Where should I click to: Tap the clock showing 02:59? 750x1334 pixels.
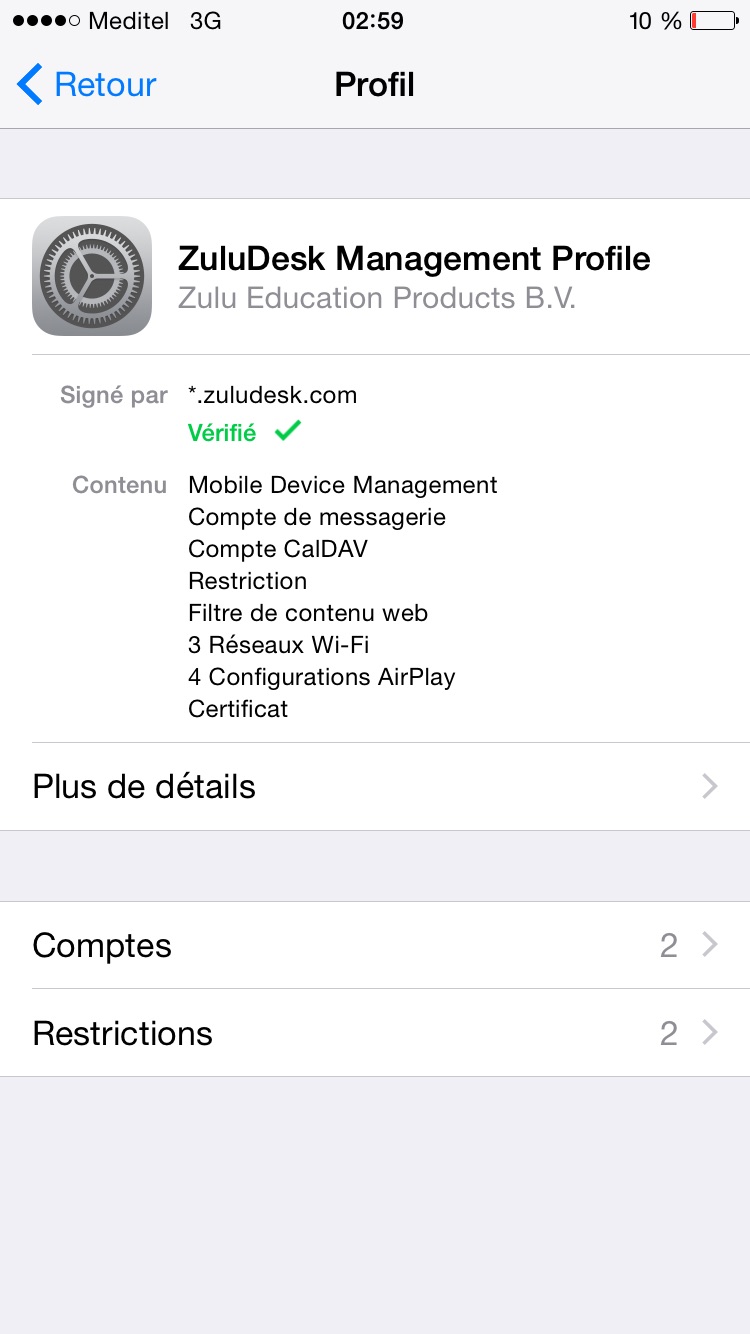374,20
